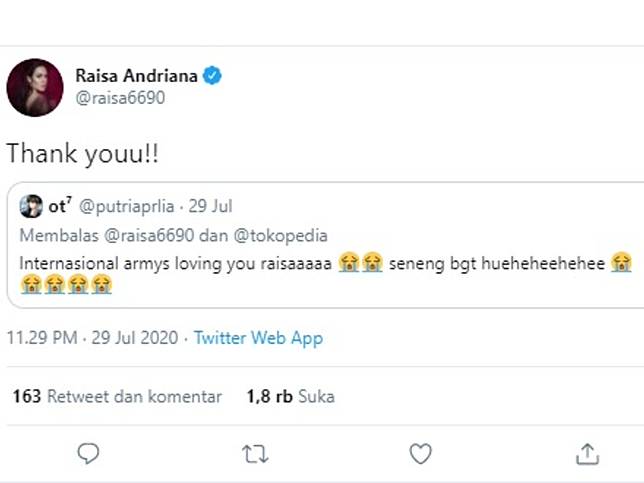The height and width of the screenshot is (483, 644).
Task: View the 163 Retweet dan komentar list
Action: point(117,396)
